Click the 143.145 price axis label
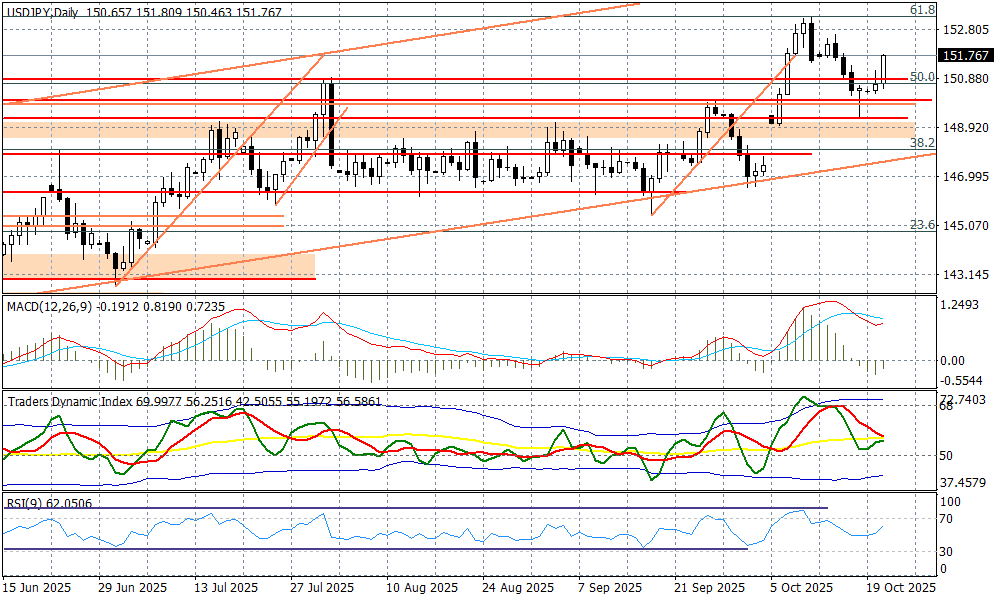 coord(965,275)
